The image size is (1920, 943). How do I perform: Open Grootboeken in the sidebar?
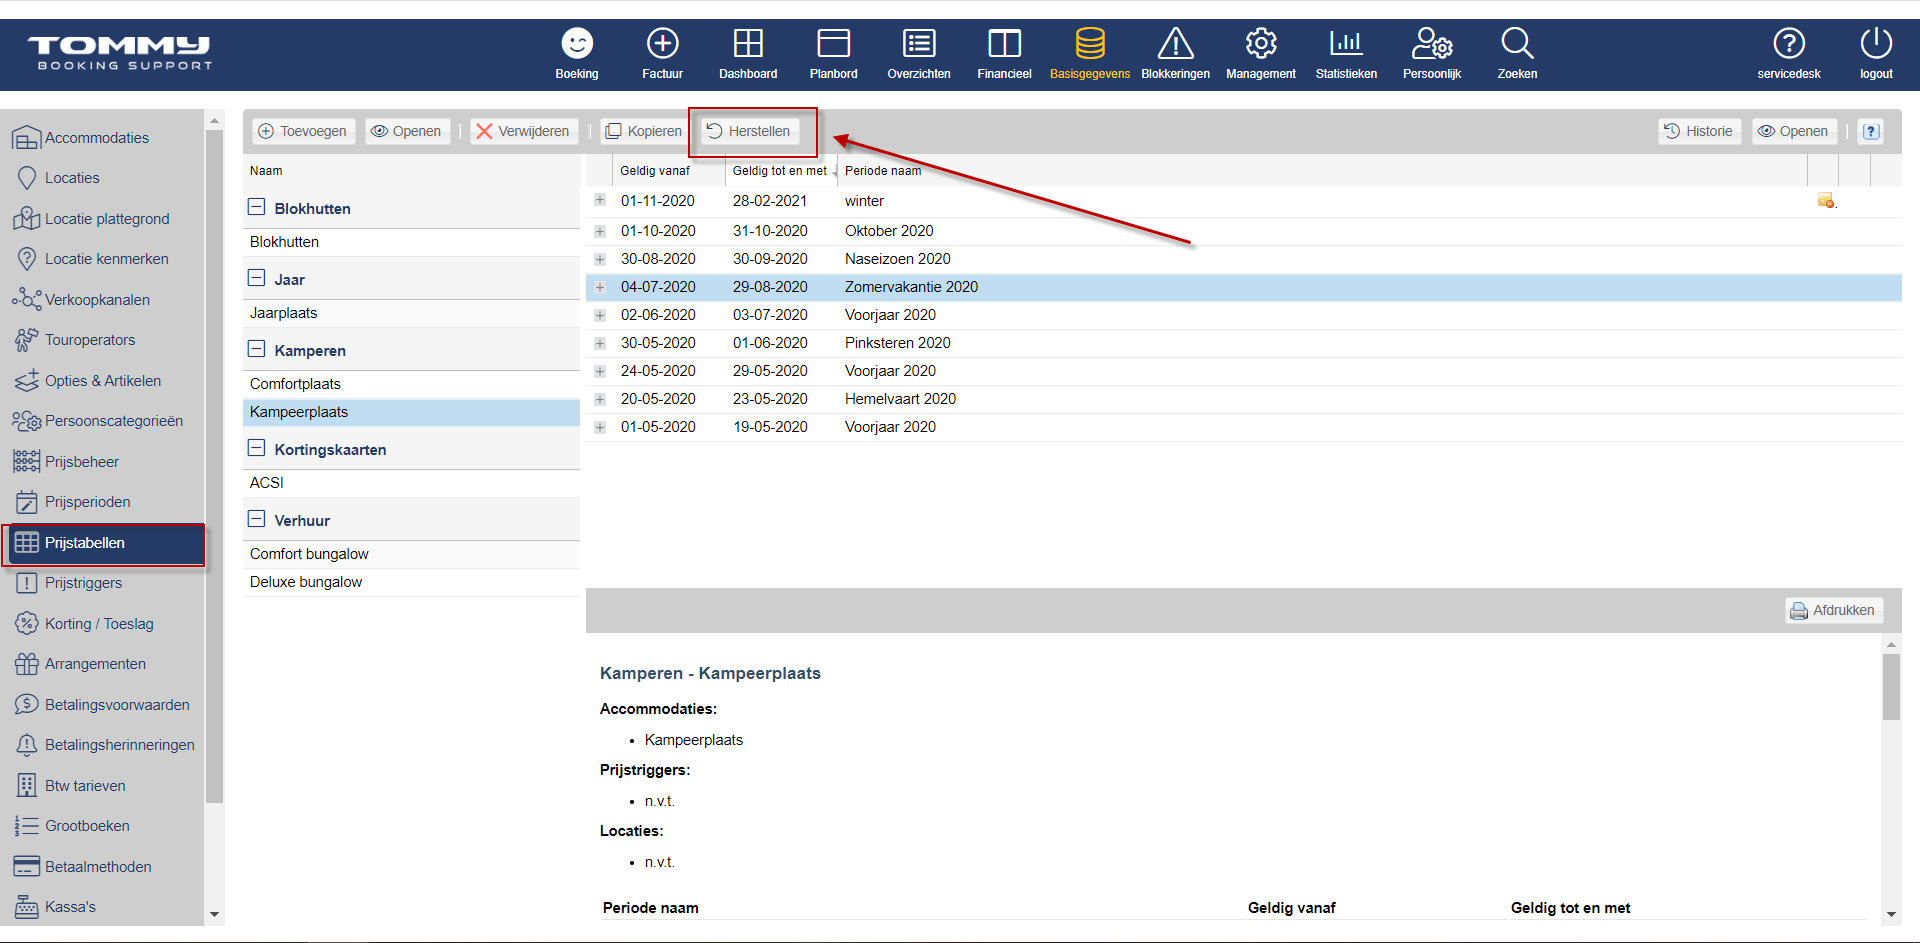coord(104,826)
